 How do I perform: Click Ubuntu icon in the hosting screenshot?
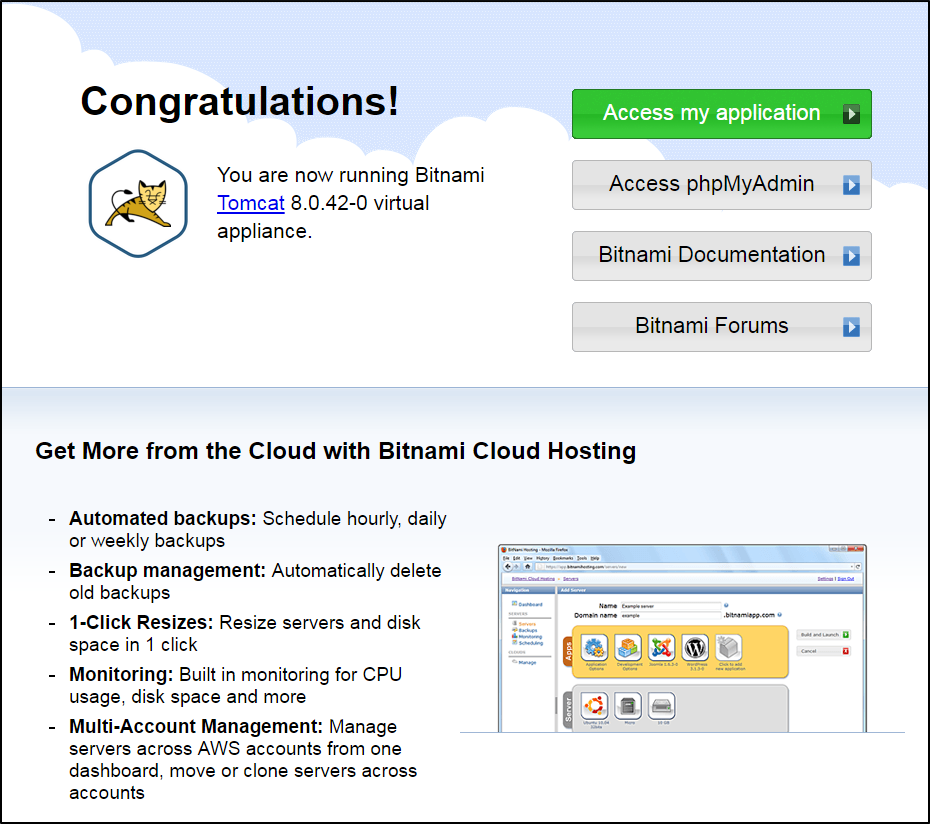pos(595,706)
